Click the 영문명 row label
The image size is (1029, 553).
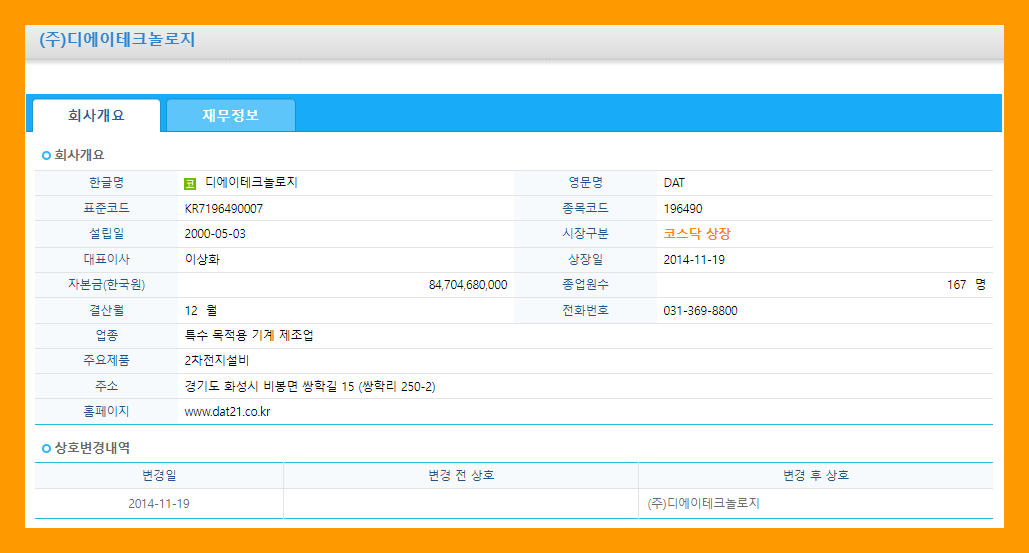pos(585,182)
